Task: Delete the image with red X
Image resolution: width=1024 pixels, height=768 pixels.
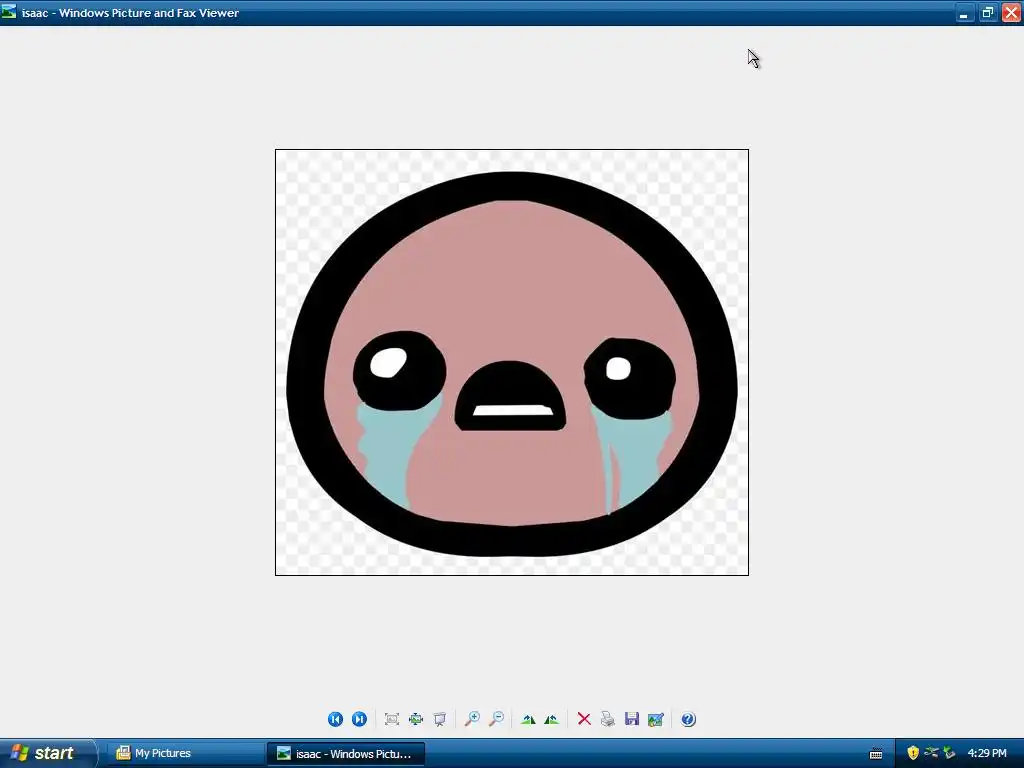Action: point(584,719)
